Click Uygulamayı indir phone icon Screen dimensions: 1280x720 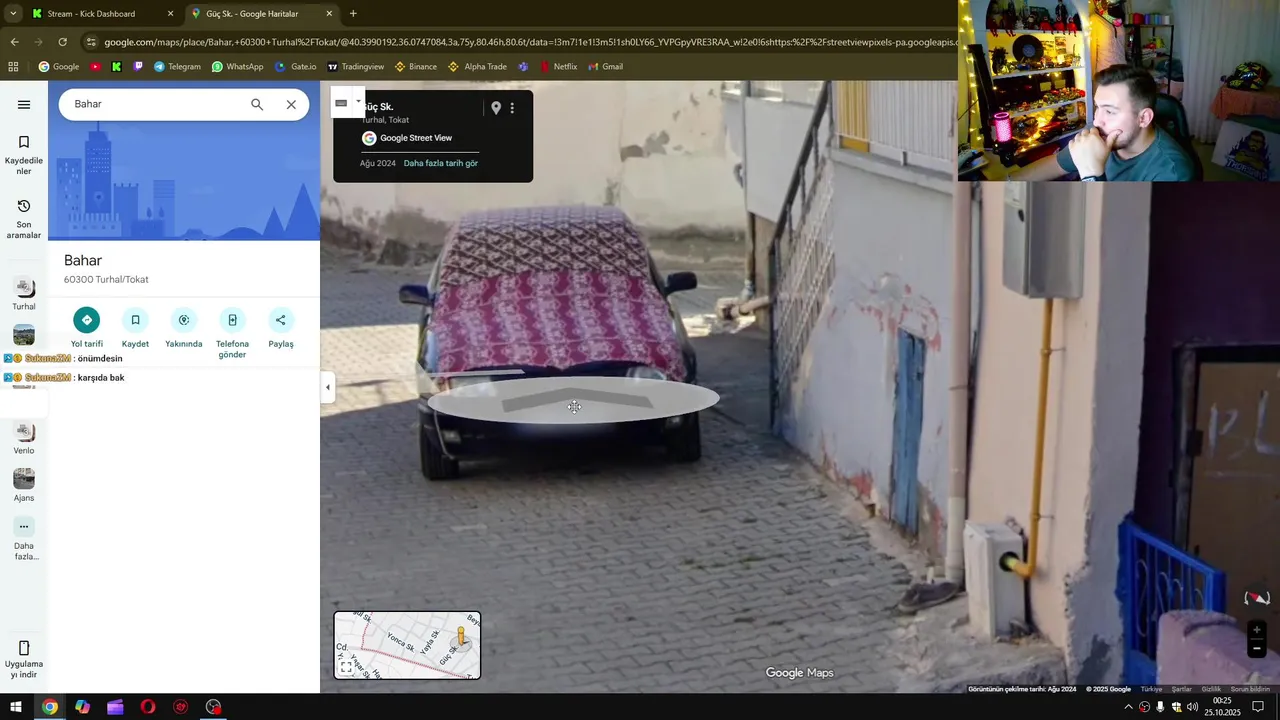point(24,648)
